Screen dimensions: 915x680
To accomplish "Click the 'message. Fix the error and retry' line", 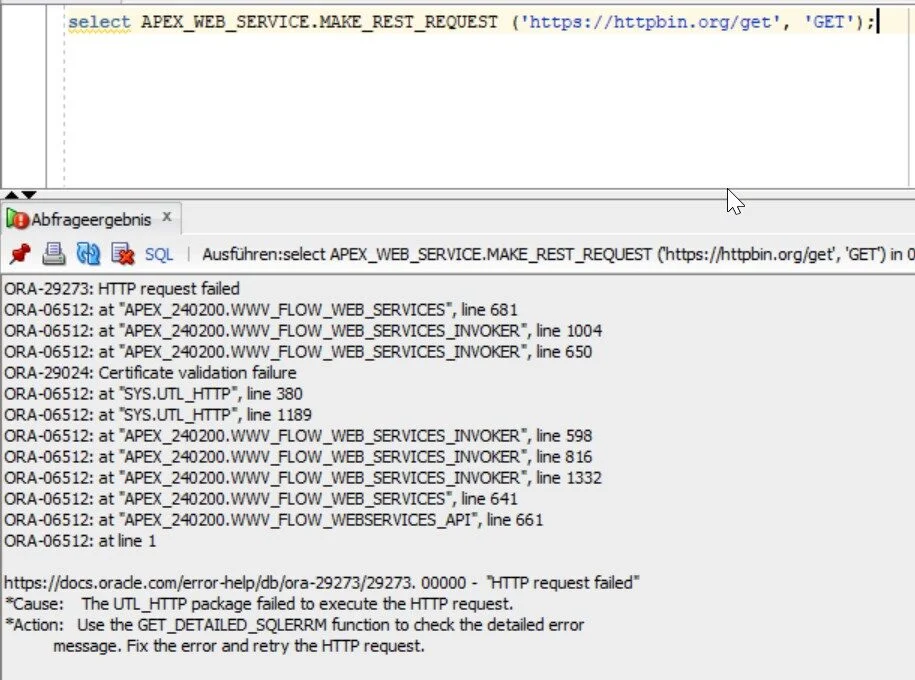I will [239, 646].
